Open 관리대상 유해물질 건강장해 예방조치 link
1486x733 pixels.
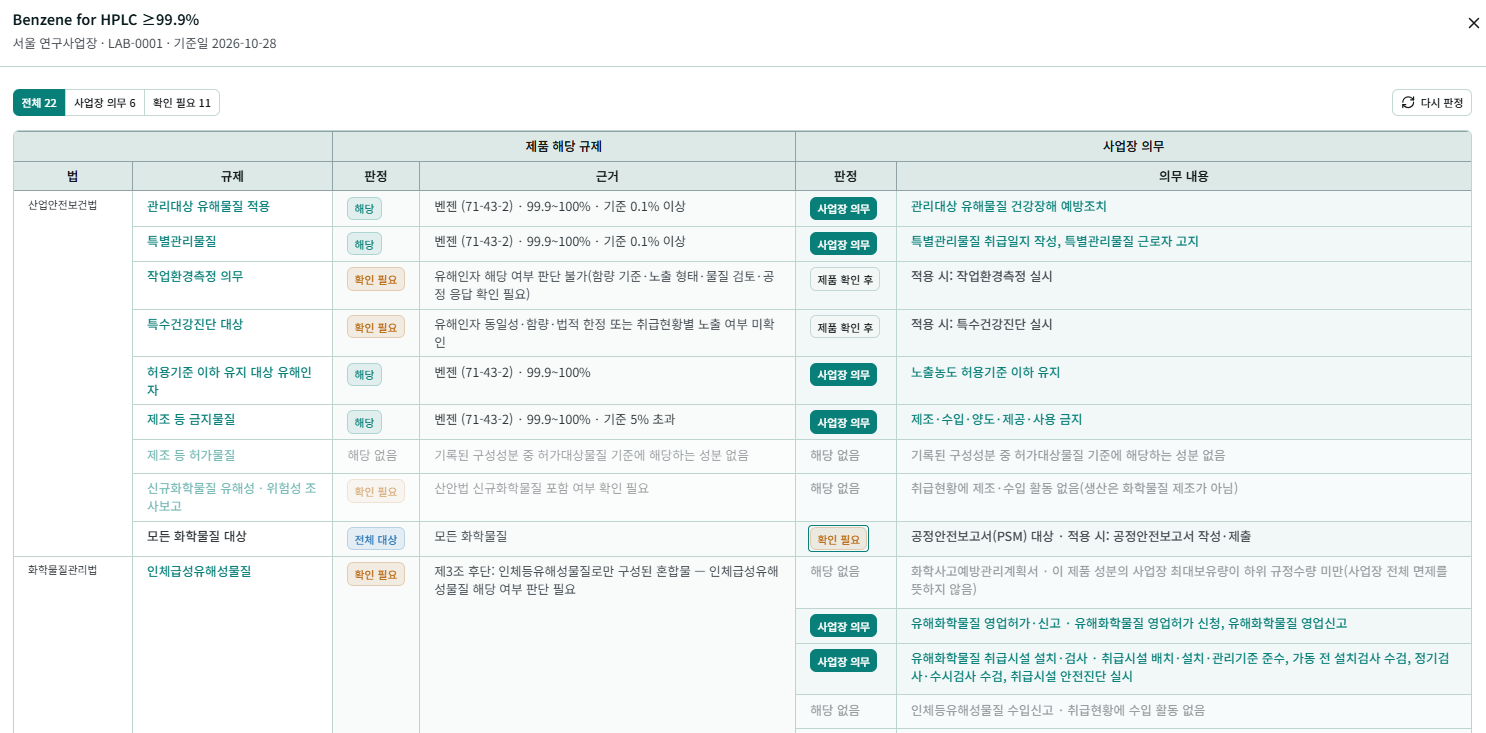point(1009,206)
